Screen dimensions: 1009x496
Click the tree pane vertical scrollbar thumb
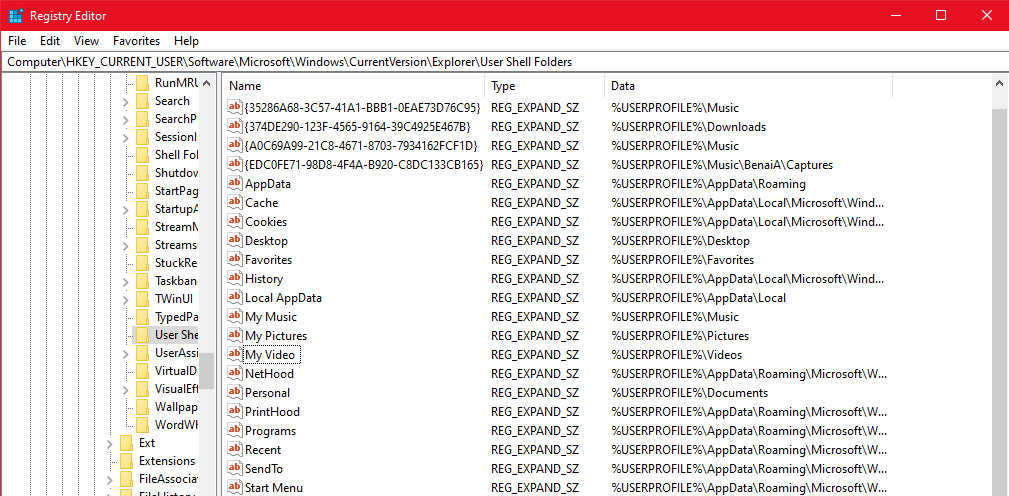207,371
